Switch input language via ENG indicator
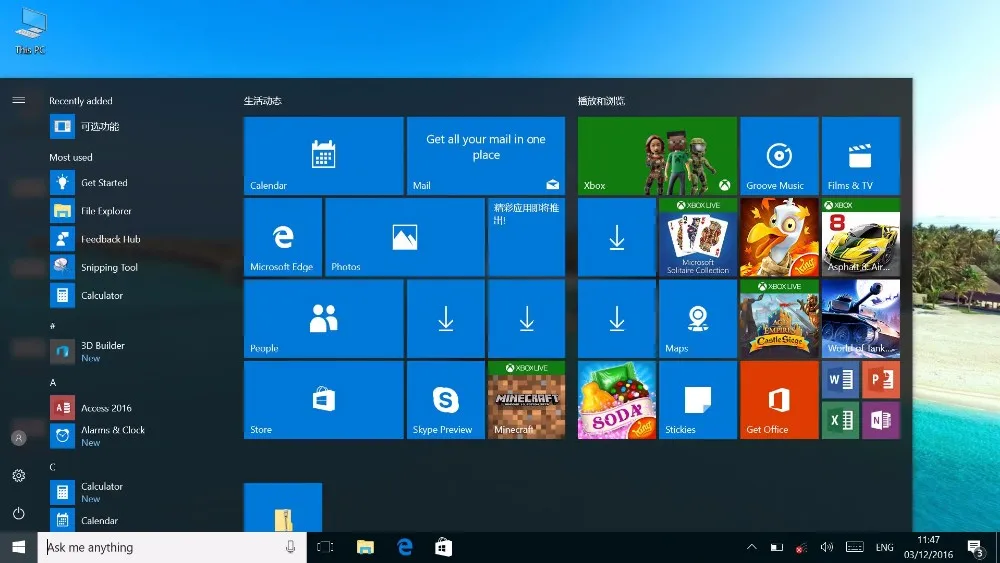The width and height of the screenshot is (1000, 563). [x=885, y=547]
